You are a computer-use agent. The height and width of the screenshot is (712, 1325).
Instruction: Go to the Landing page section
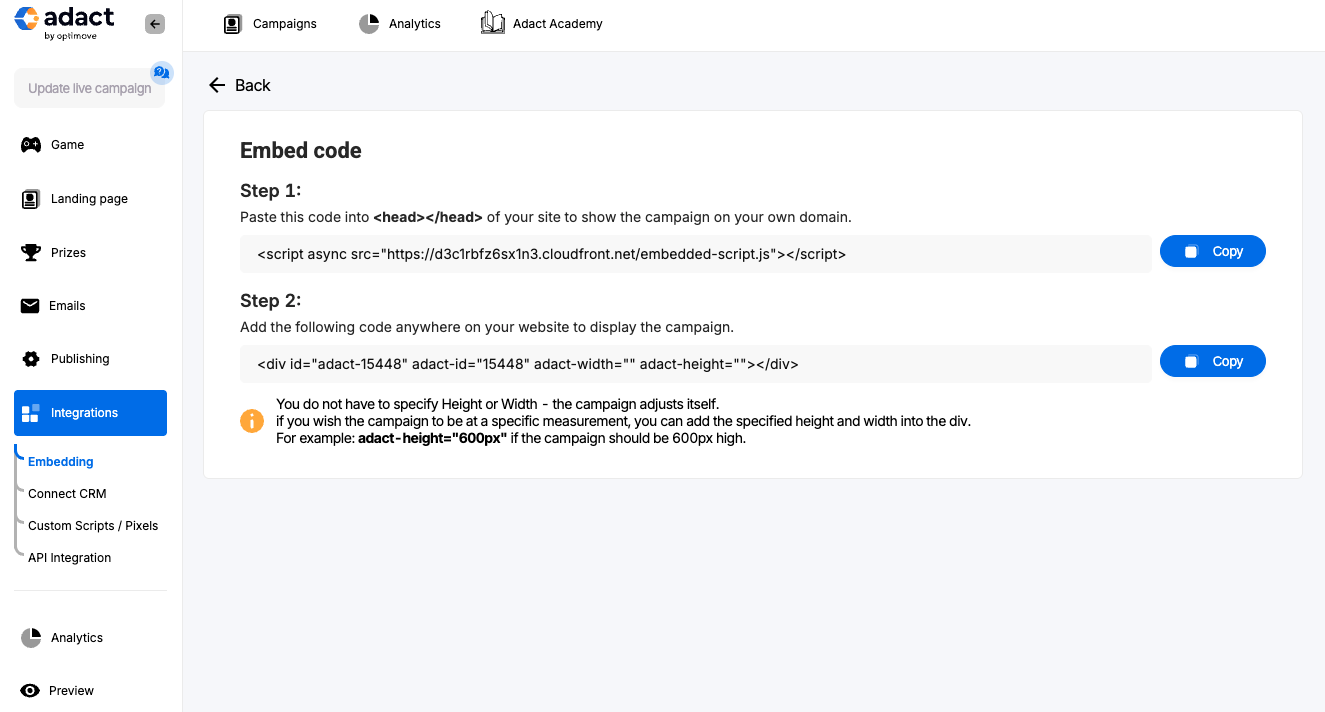(90, 199)
